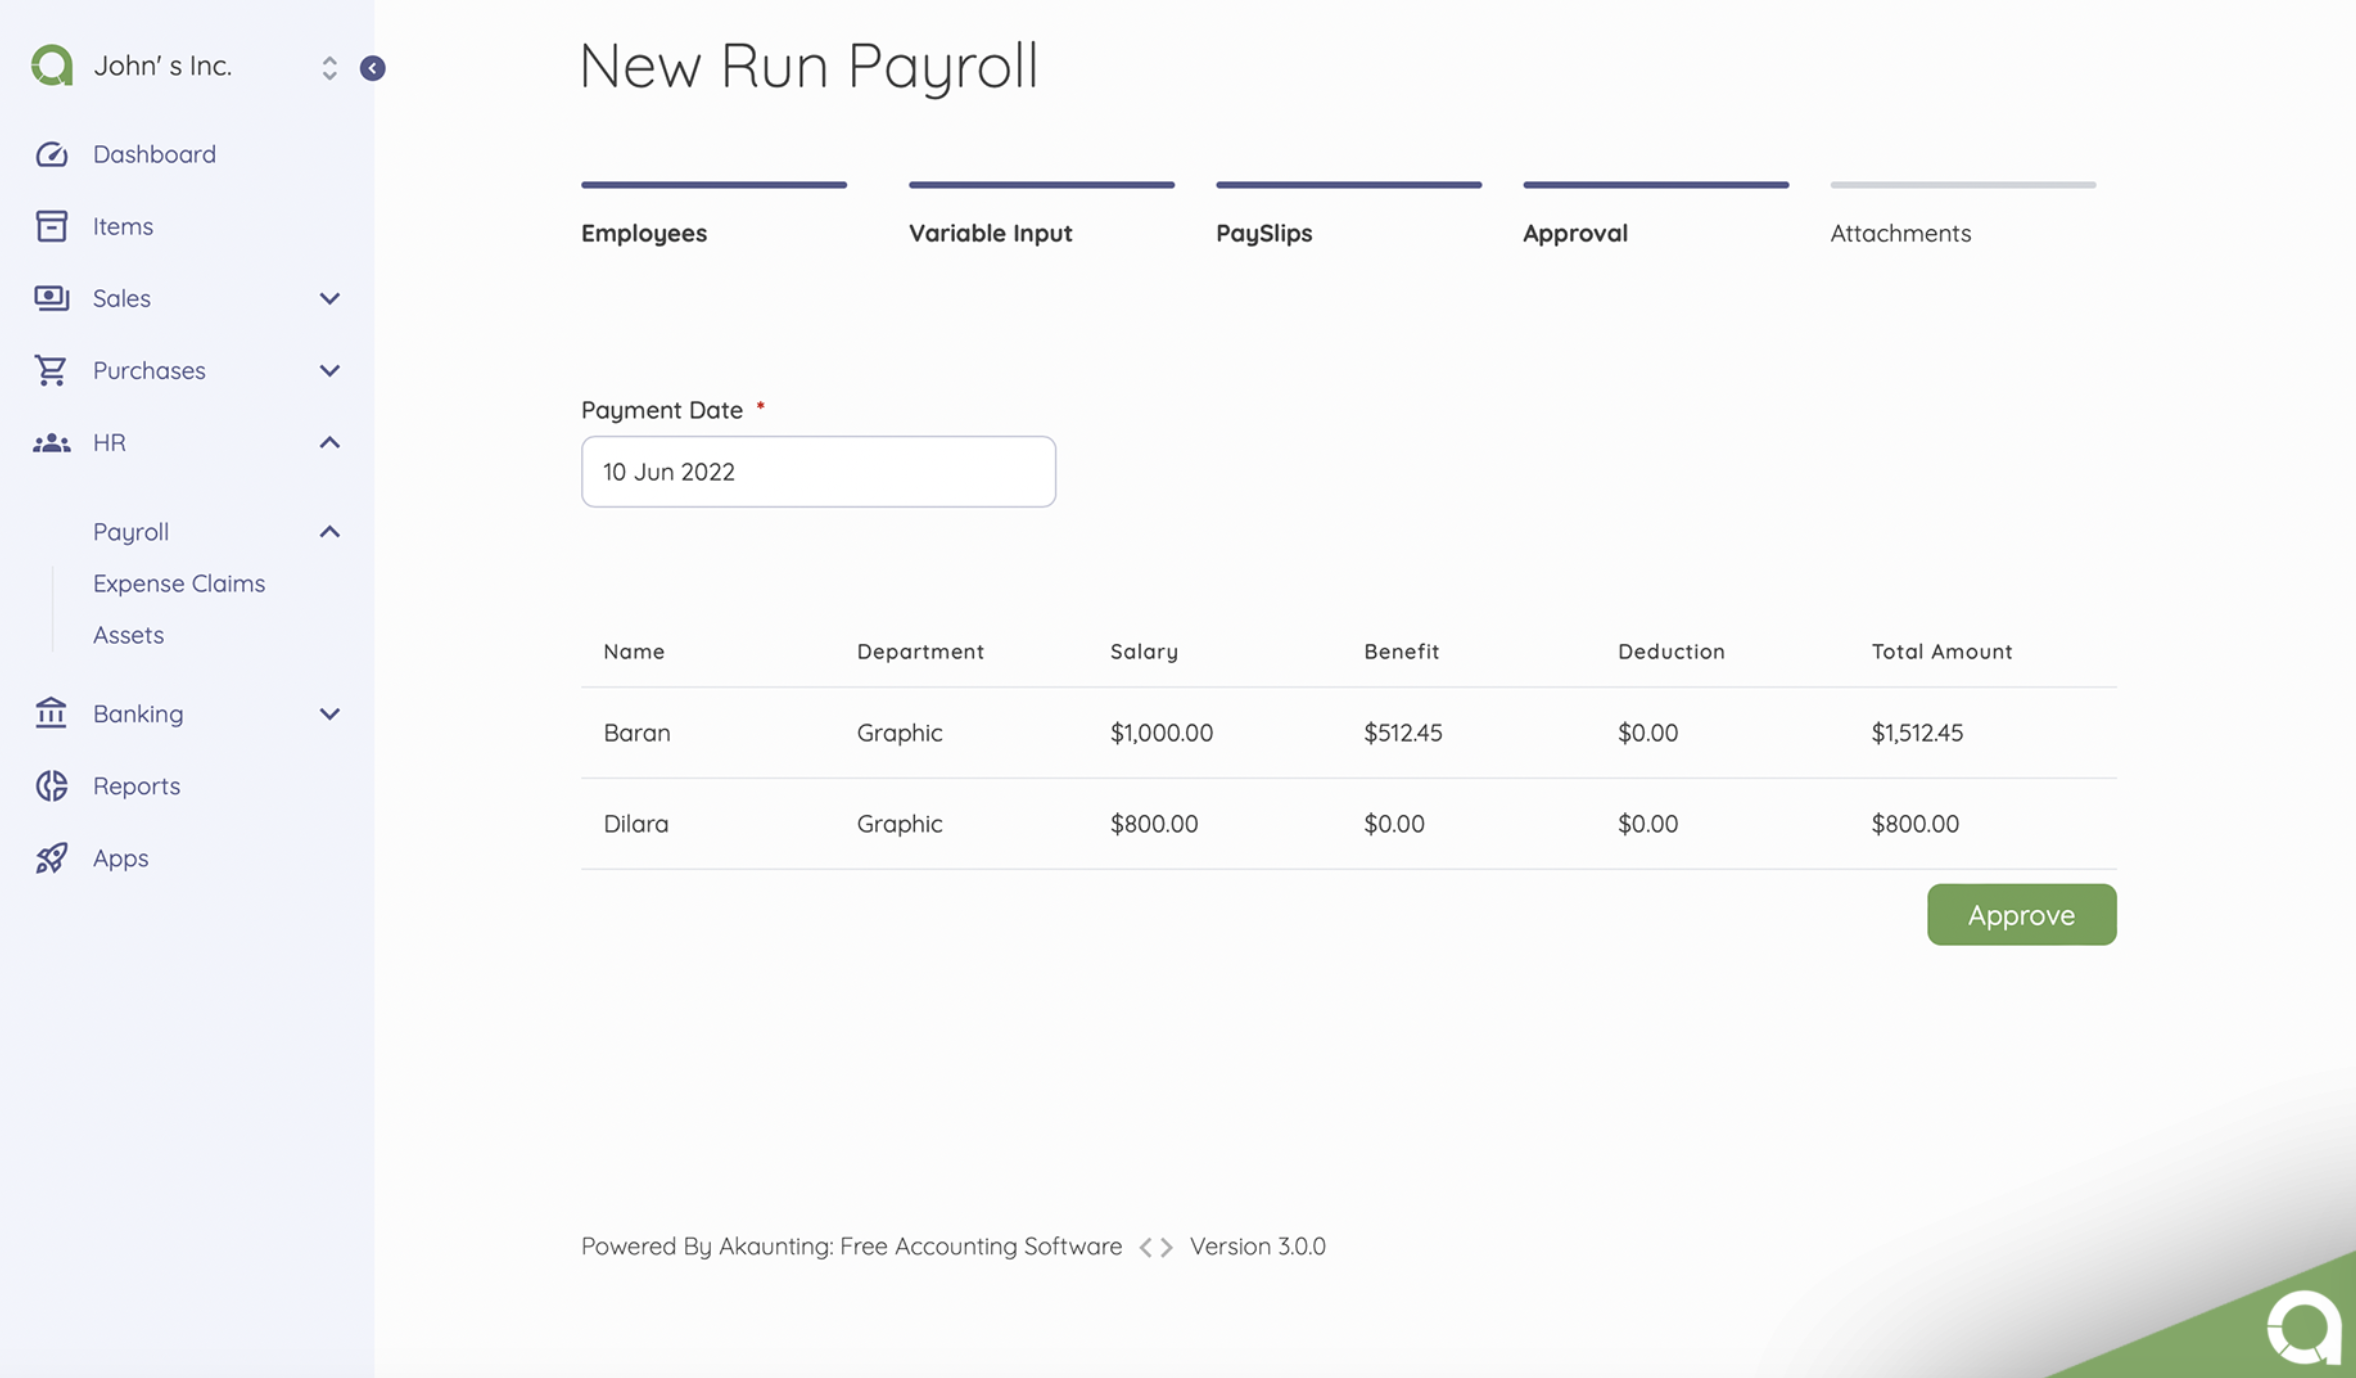This screenshot has width=2356, height=1378.
Task: Open the Attachments tab
Action: click(1900, 233)
